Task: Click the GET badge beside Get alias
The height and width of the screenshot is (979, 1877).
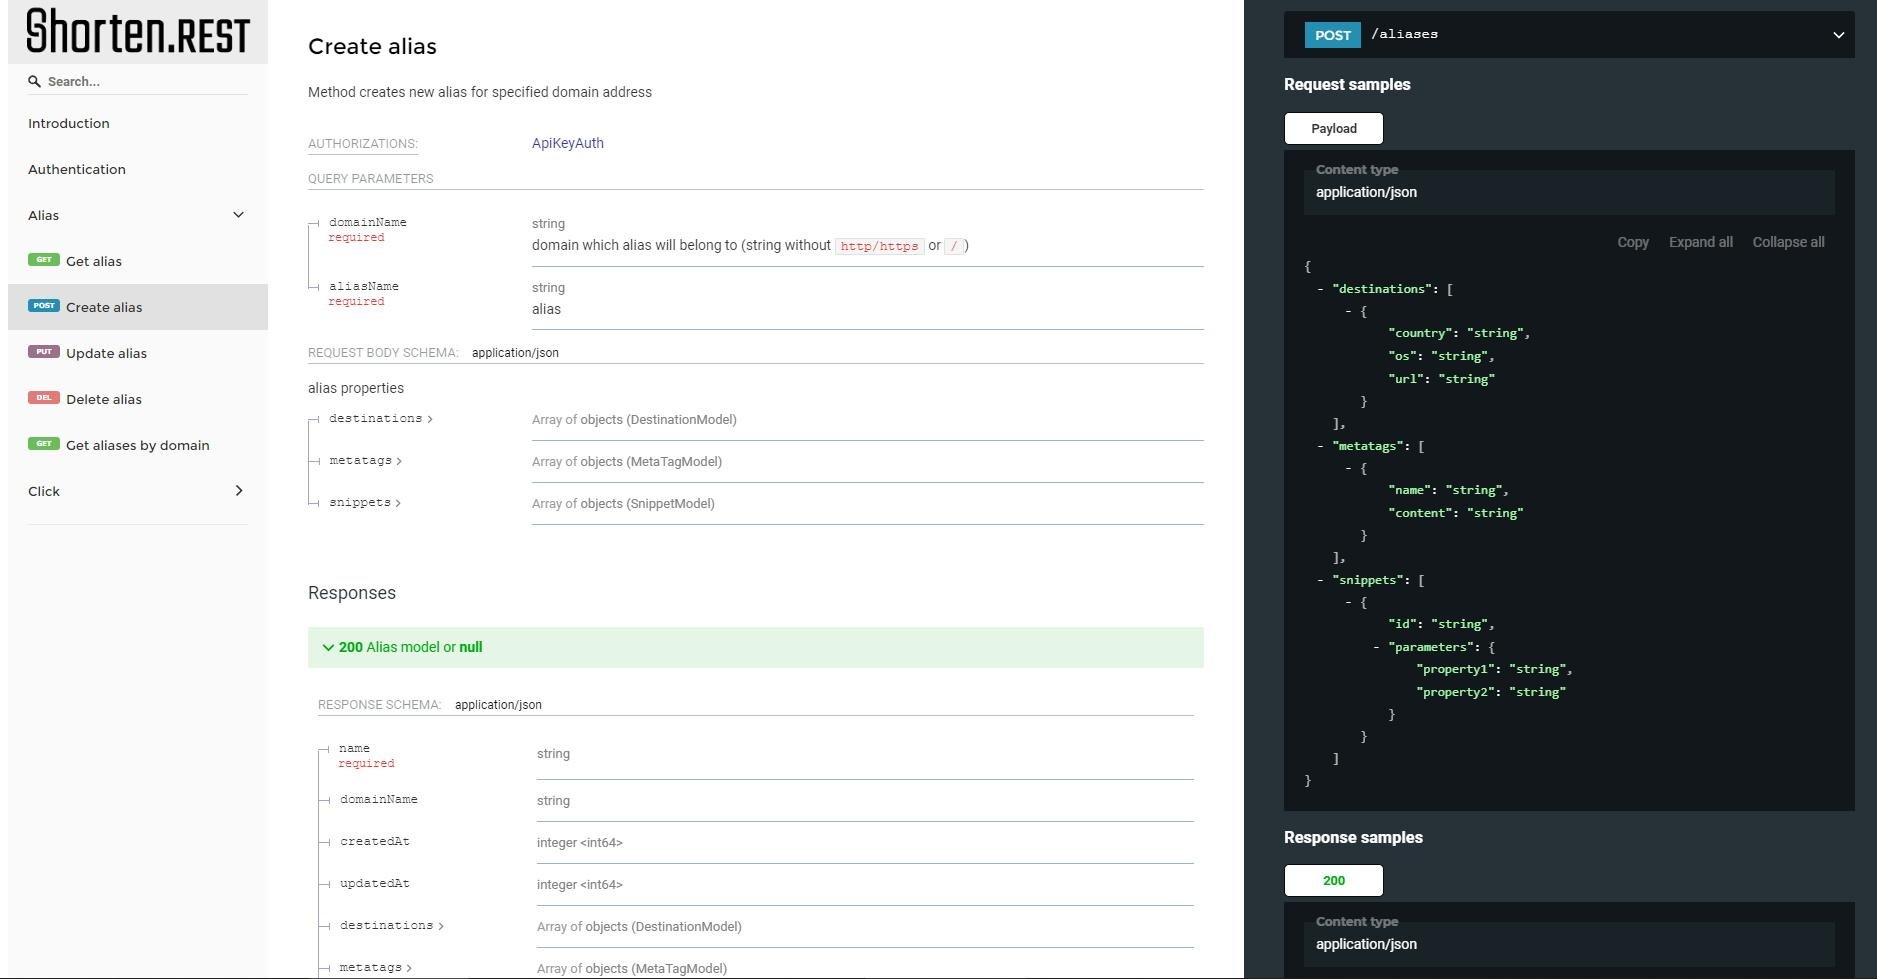Action: click(44, 260)
